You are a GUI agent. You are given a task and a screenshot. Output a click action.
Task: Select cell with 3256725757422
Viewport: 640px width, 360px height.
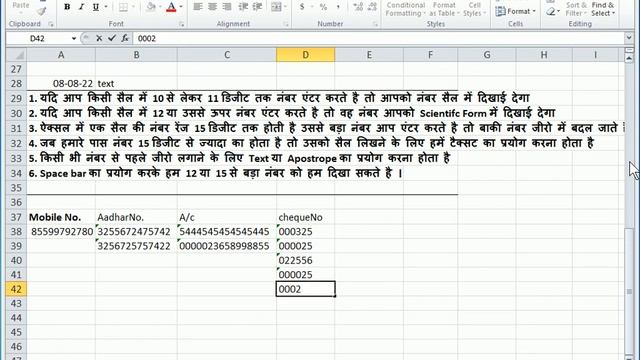[x=136, y=246]
